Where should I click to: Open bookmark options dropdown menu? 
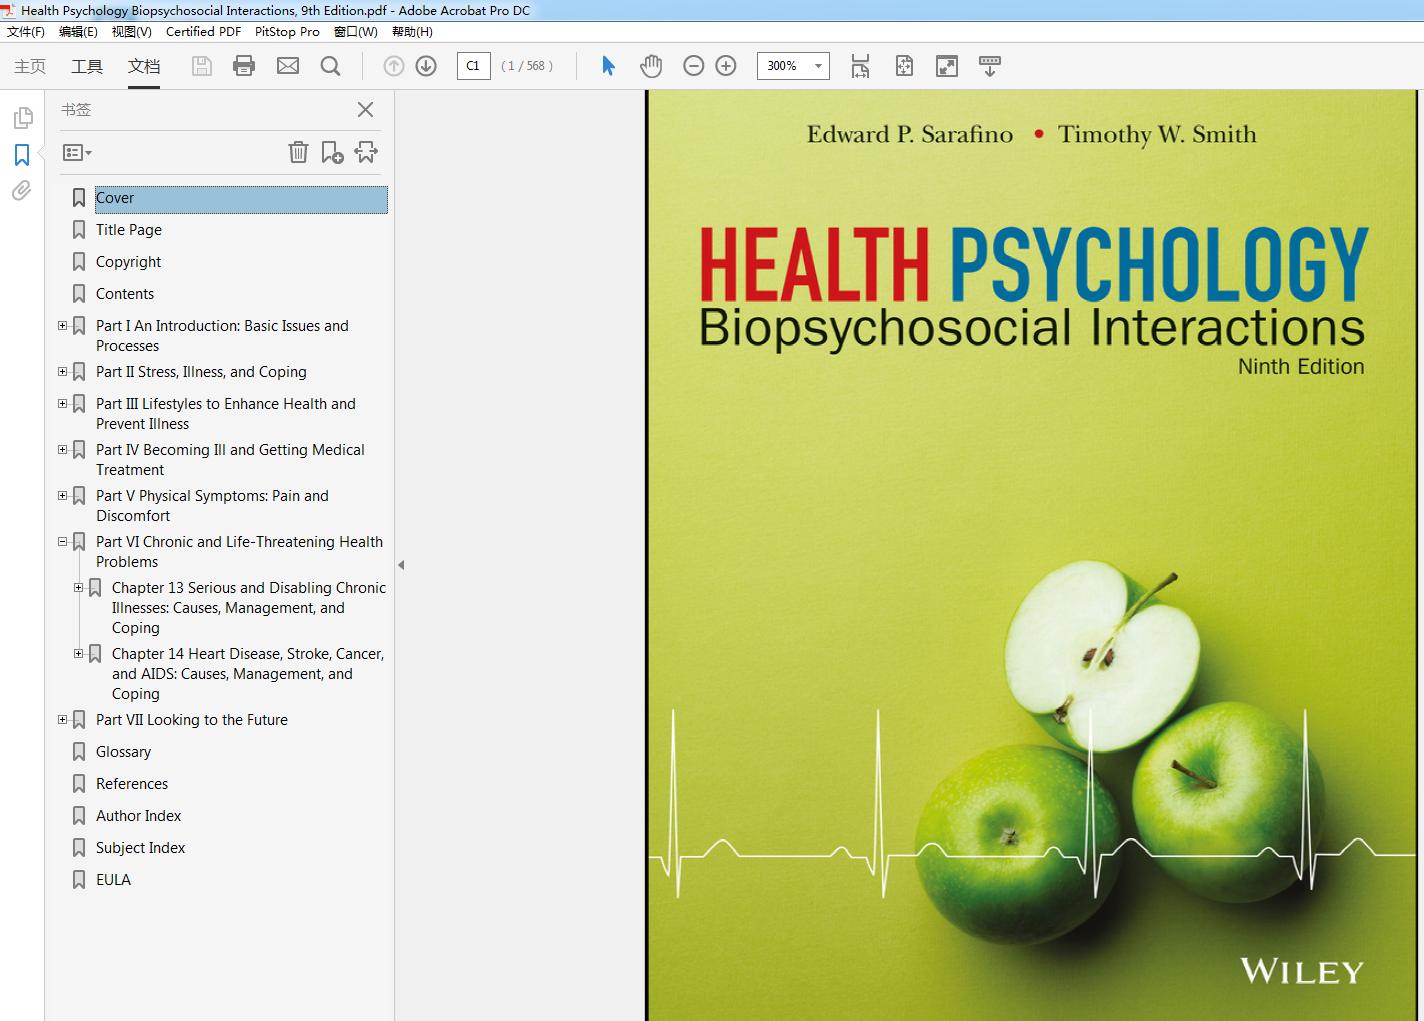point(77,153)
